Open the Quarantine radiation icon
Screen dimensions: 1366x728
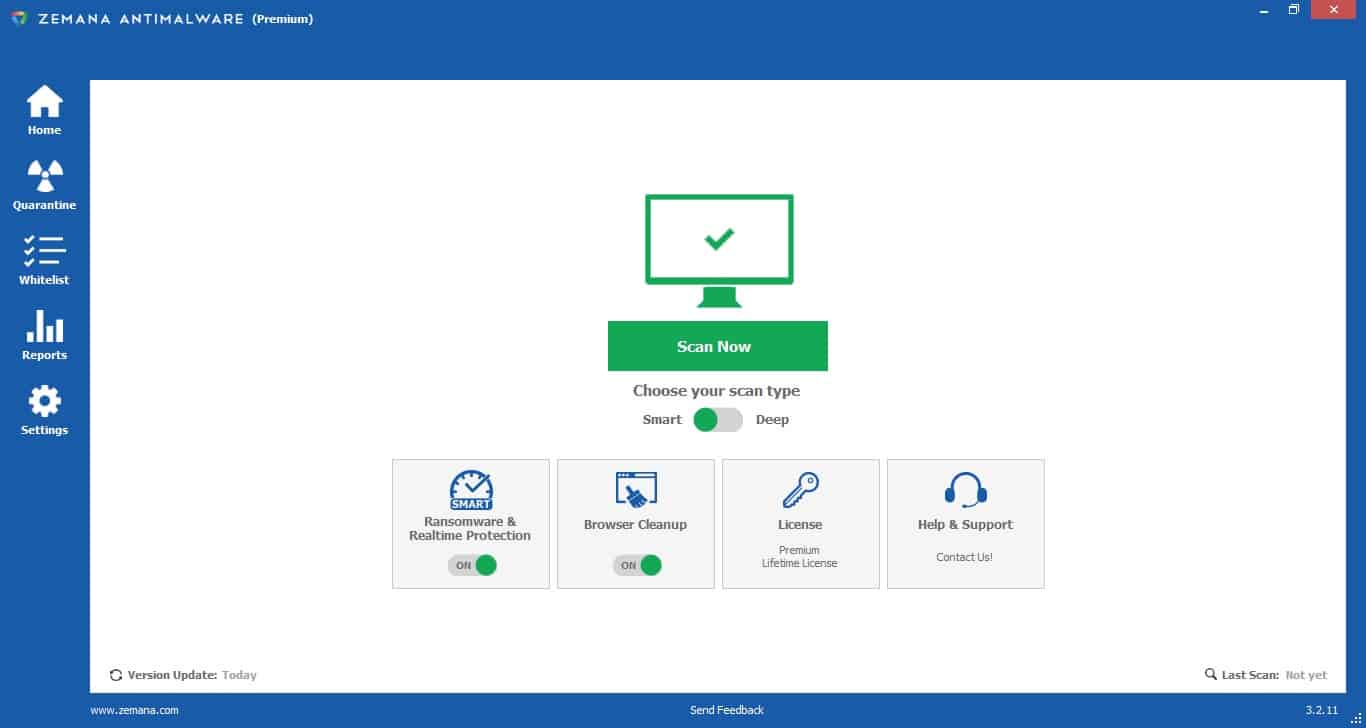click(44, 176)
